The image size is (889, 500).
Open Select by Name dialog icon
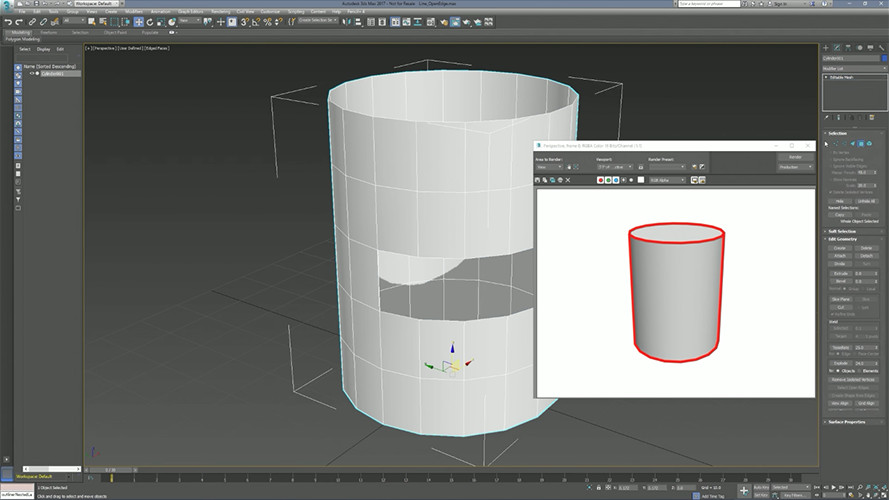point(103,22)
